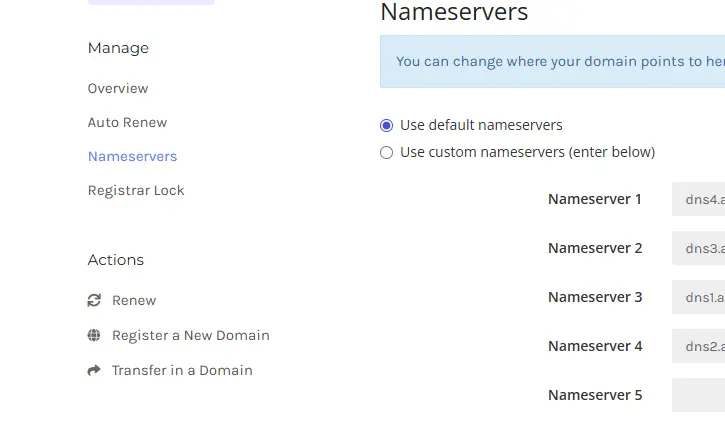Screen dimensions: 725x426
Task: Click the 'Use custom nameservers (enter below)' label text
Action: coord(527,152)
